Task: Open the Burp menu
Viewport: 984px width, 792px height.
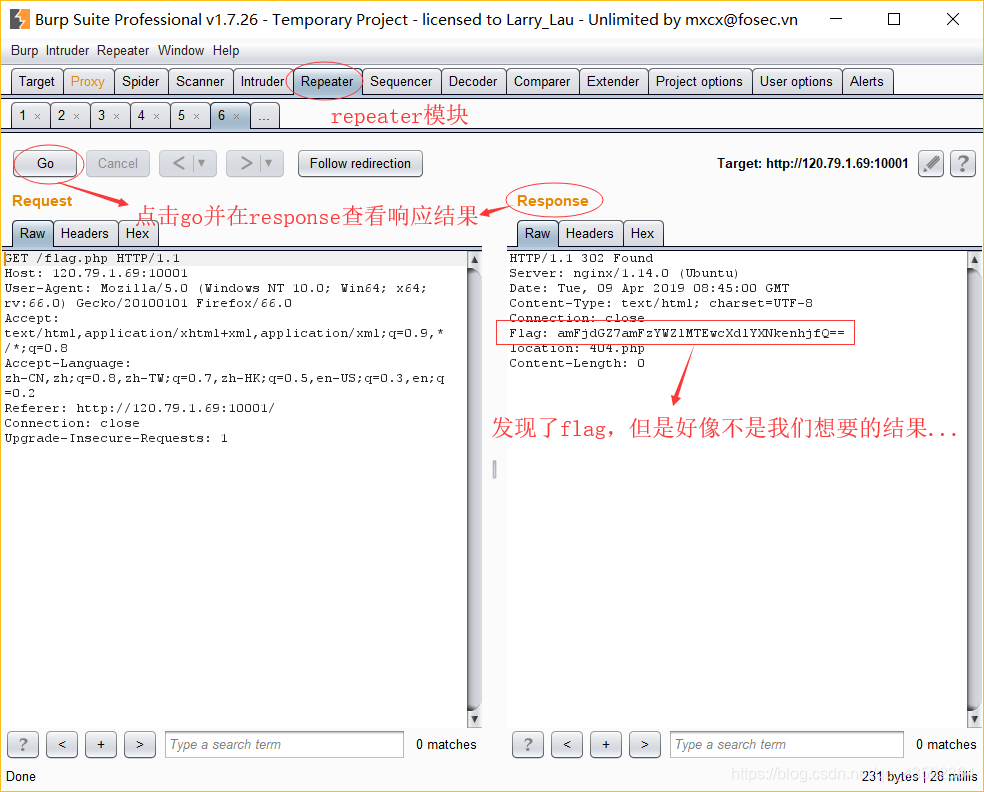Action: [24, 50]
